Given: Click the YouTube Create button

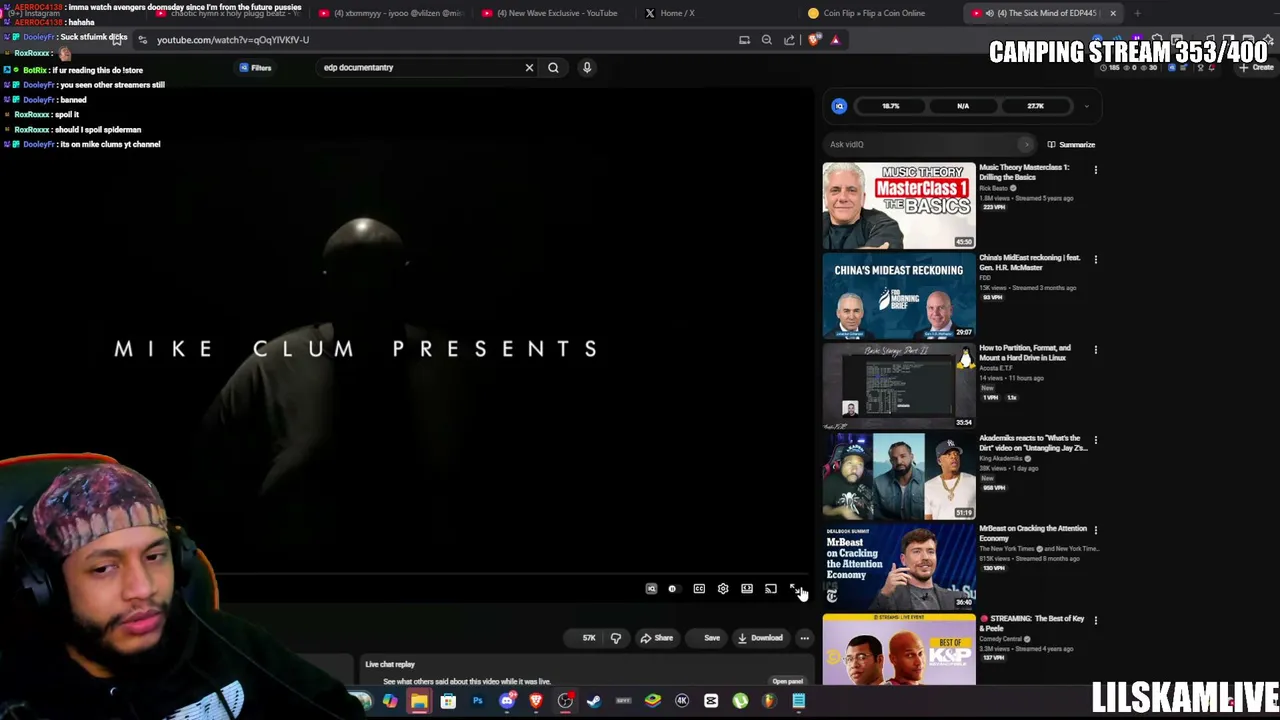Looking at the screenshot, I should click(x=1257, y=68).
